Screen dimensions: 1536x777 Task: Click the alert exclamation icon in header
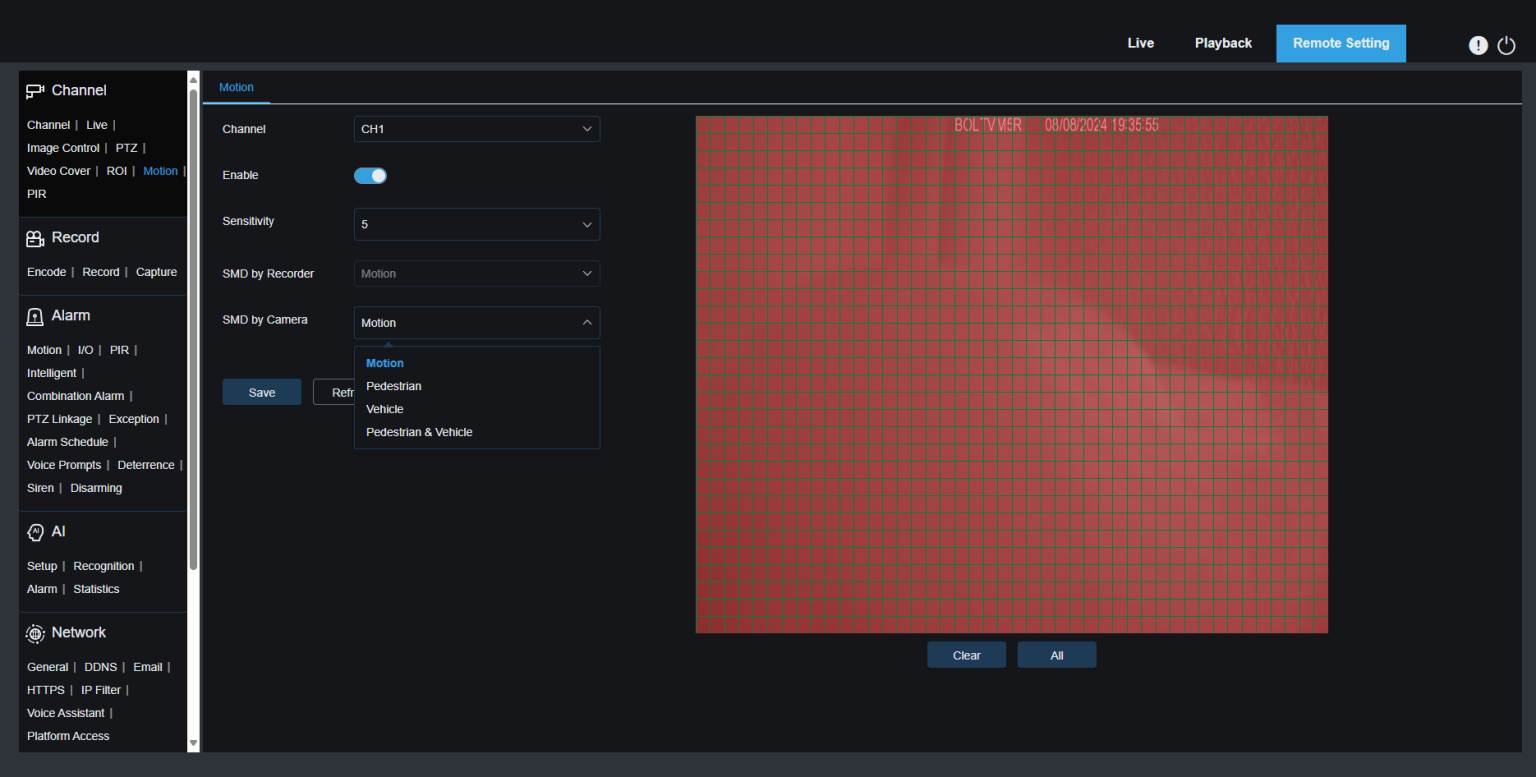point(1477,45)
